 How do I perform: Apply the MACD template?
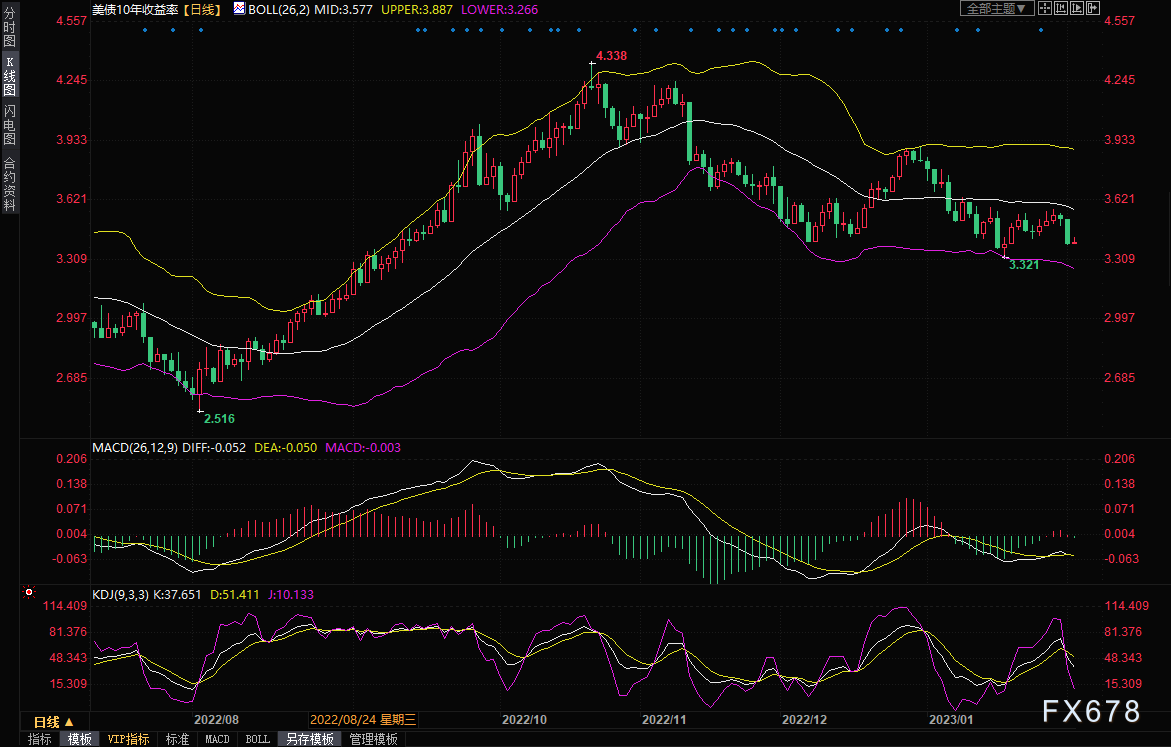[217, 739]
